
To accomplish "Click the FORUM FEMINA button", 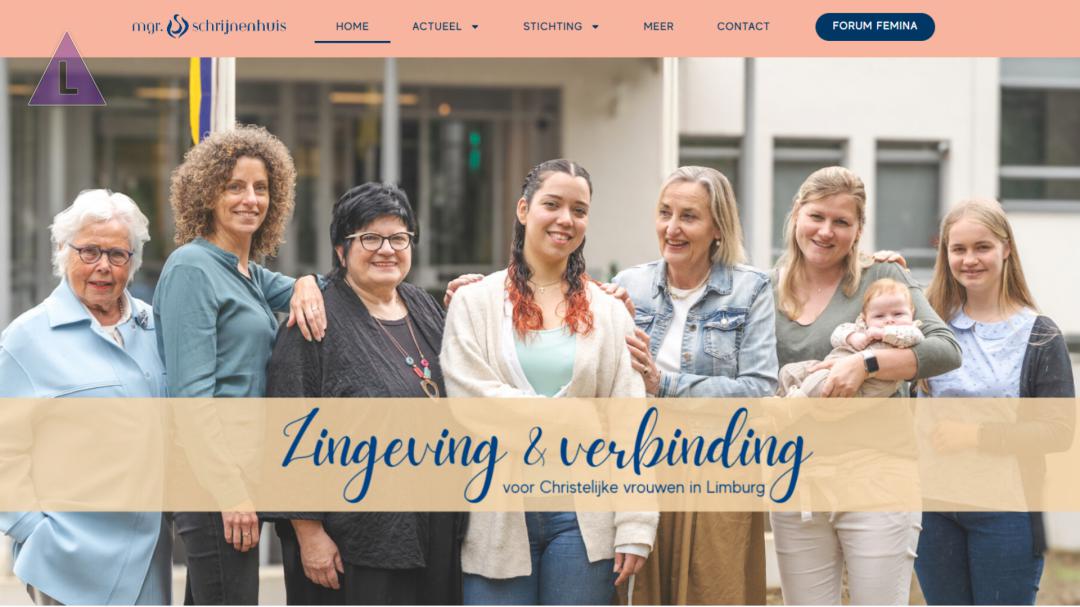I will (x=875, y=26).
